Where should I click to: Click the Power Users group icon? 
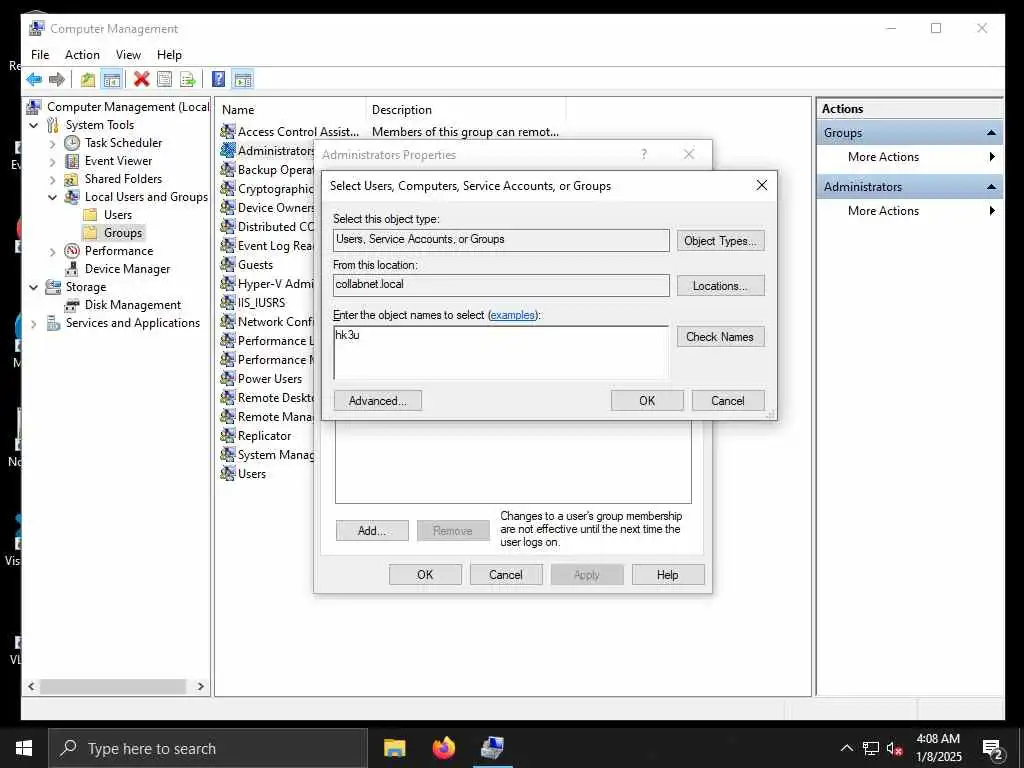[227, 379]
